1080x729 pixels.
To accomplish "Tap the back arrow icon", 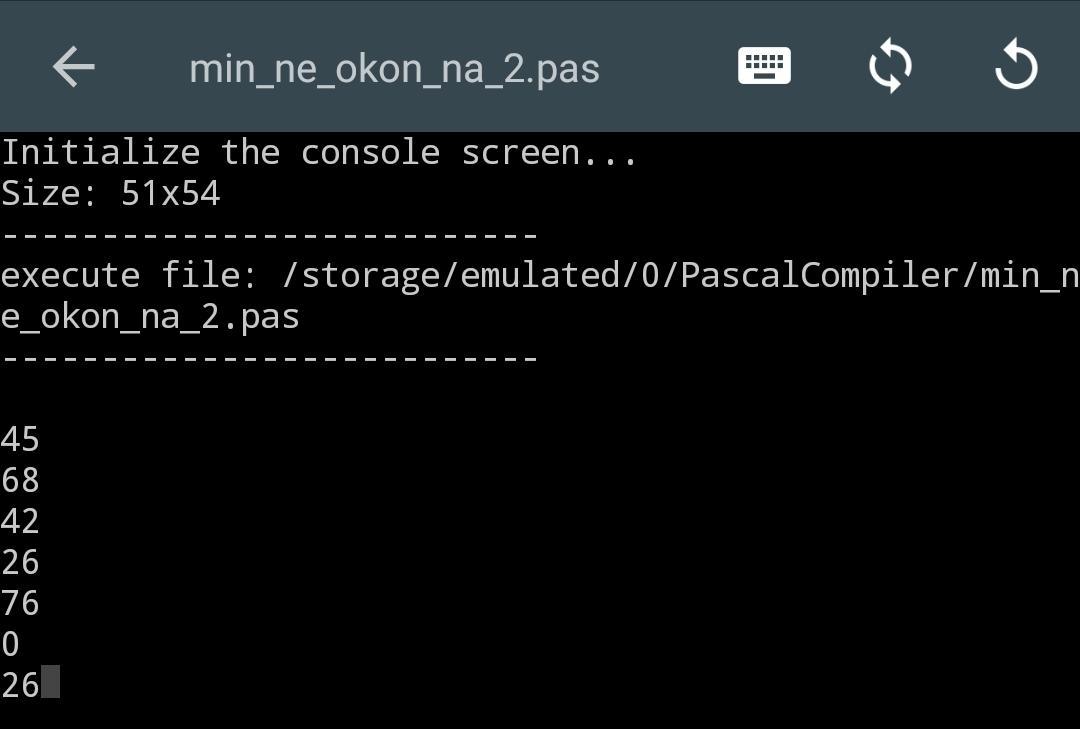I will 73,68.
